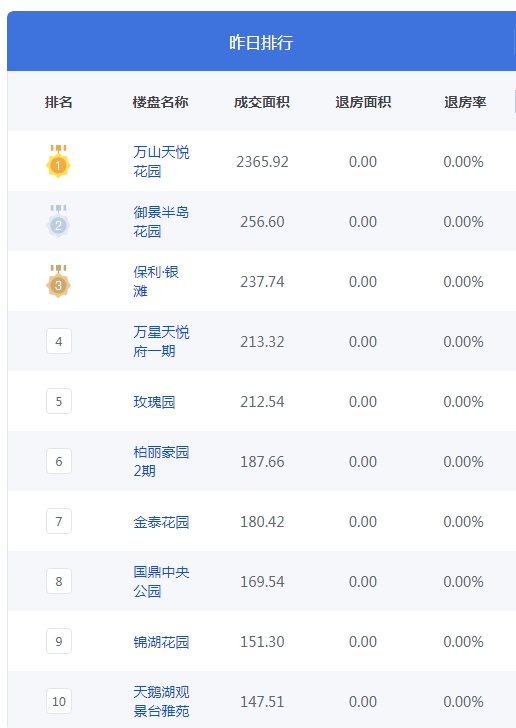
Task: Click the silver rank 2 medal icon
Action: 59,221
